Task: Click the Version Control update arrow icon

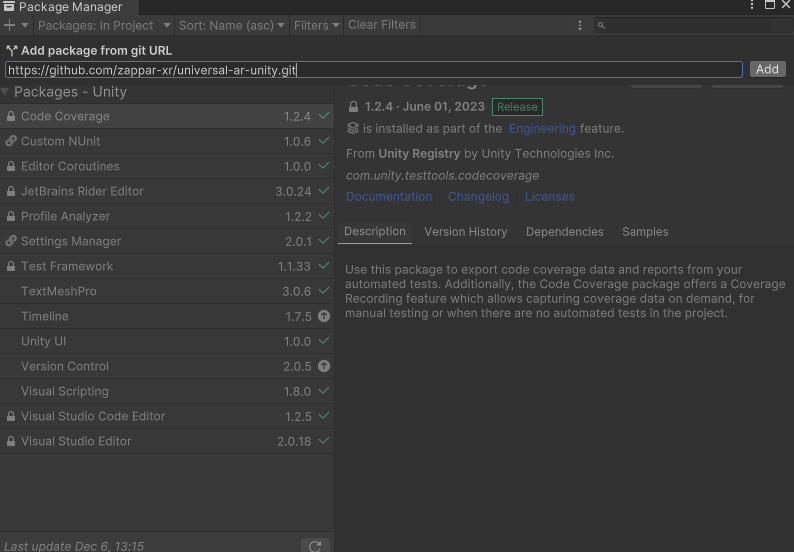Action: pos(324,366)
